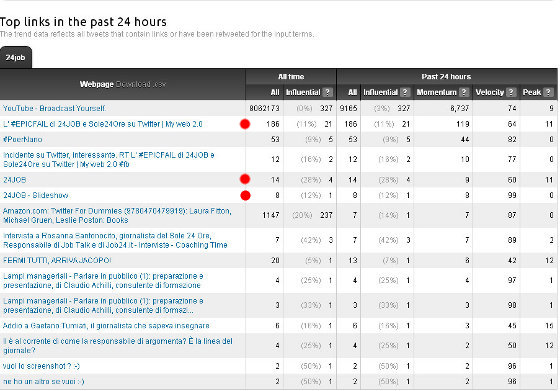Open FERMI TUTTI, ARRIVA JACOPO! link
The height and width of the screenshot is (391, 560).
(57, 260)
